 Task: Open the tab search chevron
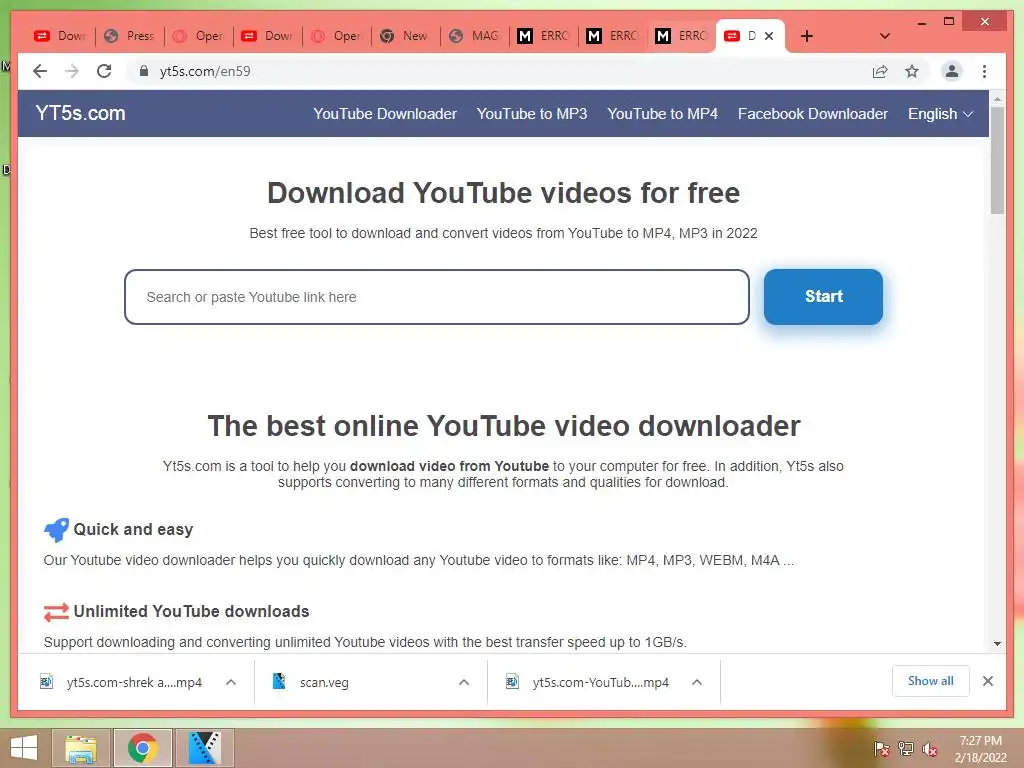884,36
